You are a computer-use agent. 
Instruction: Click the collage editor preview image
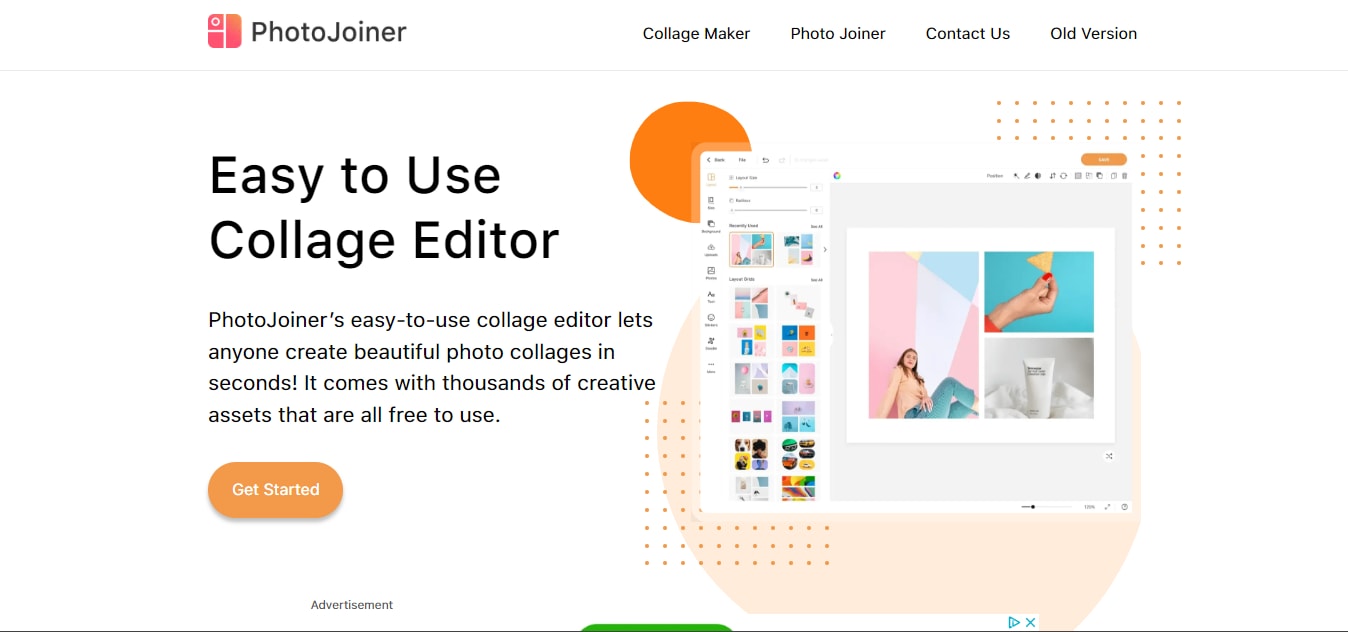[x=915, y=331]
